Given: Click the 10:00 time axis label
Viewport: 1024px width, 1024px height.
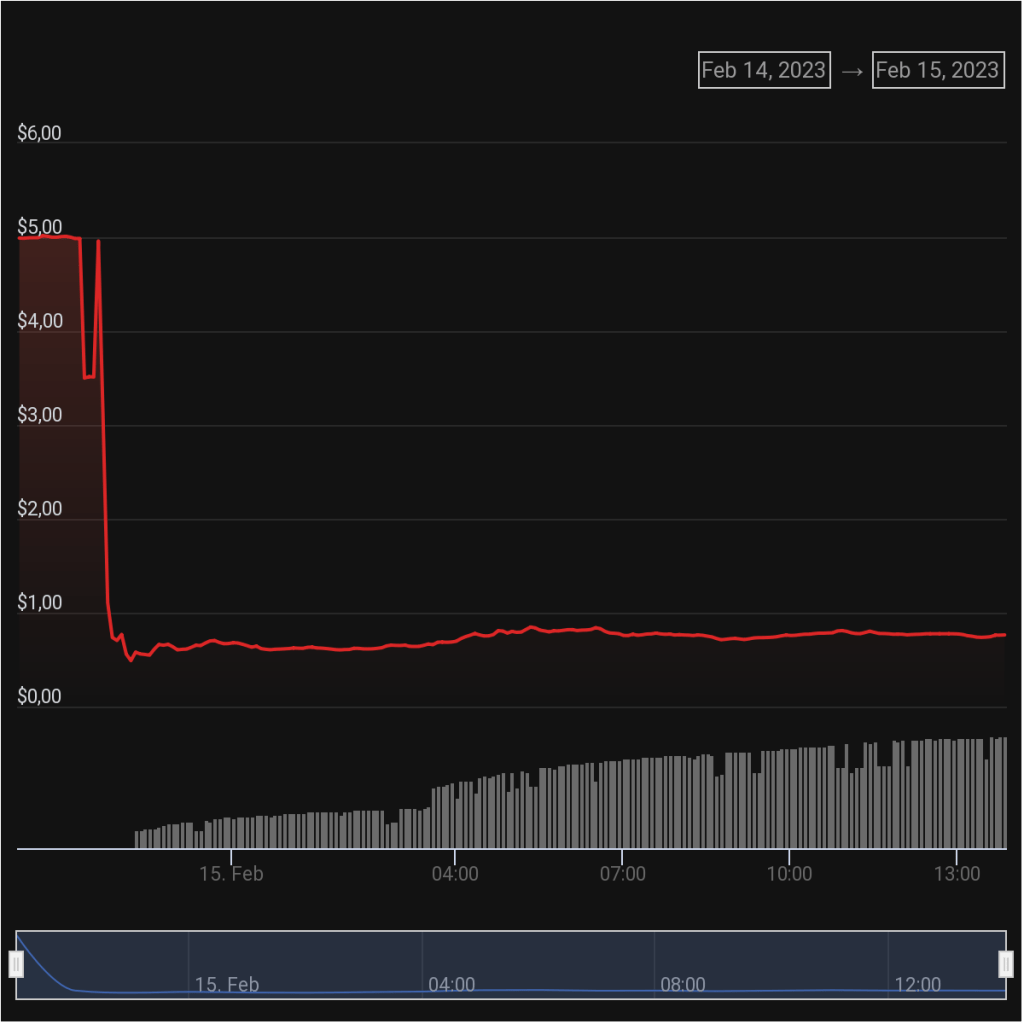Looking at the screenshot, I should tap(790, 874).
